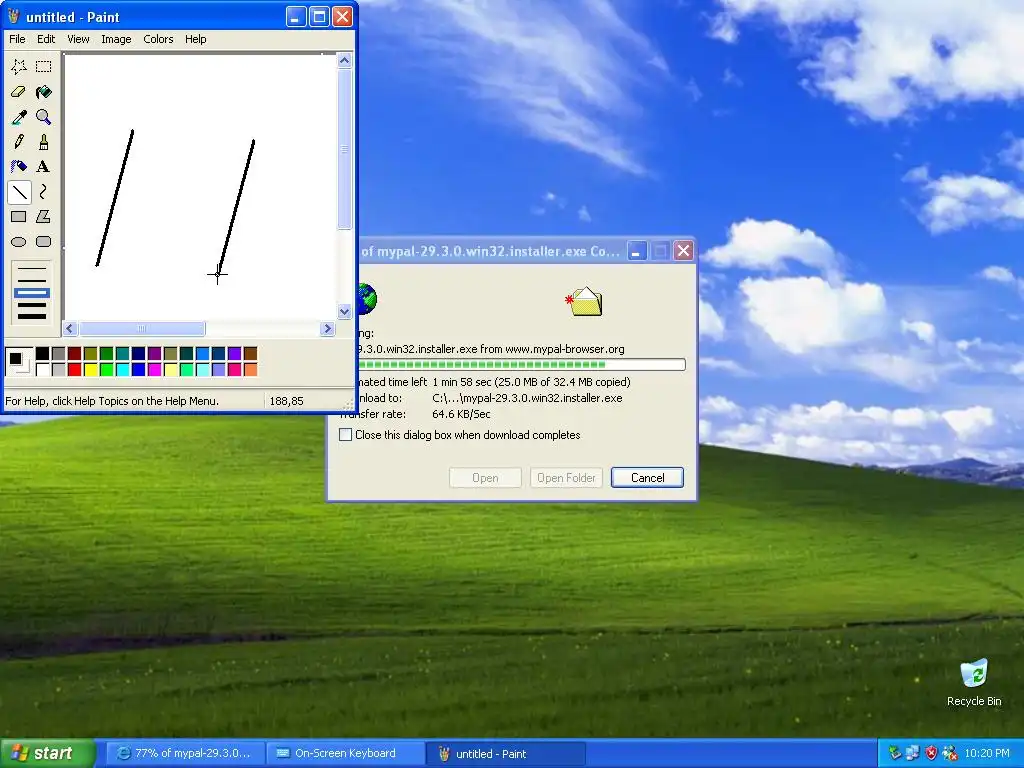Switch to On-Screen Keyboard in taskbar
This screenshot has width=1024, height=768.
pyautogui.click(x=345, y=754)
